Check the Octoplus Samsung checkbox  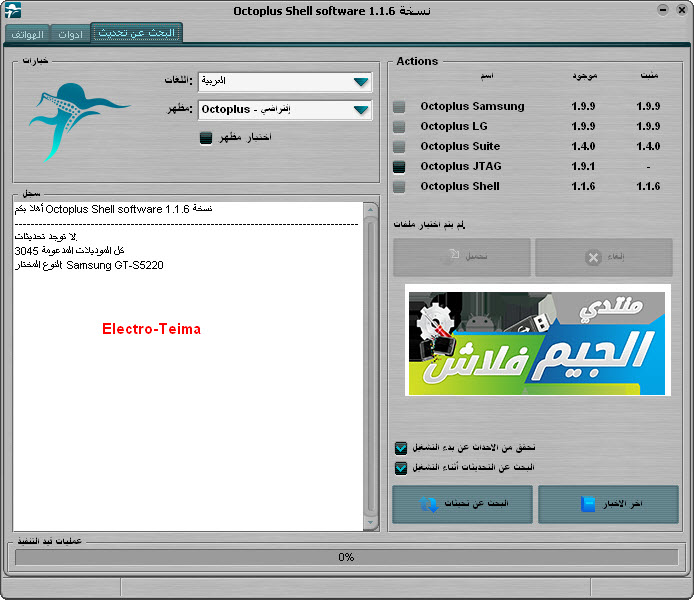399,107
